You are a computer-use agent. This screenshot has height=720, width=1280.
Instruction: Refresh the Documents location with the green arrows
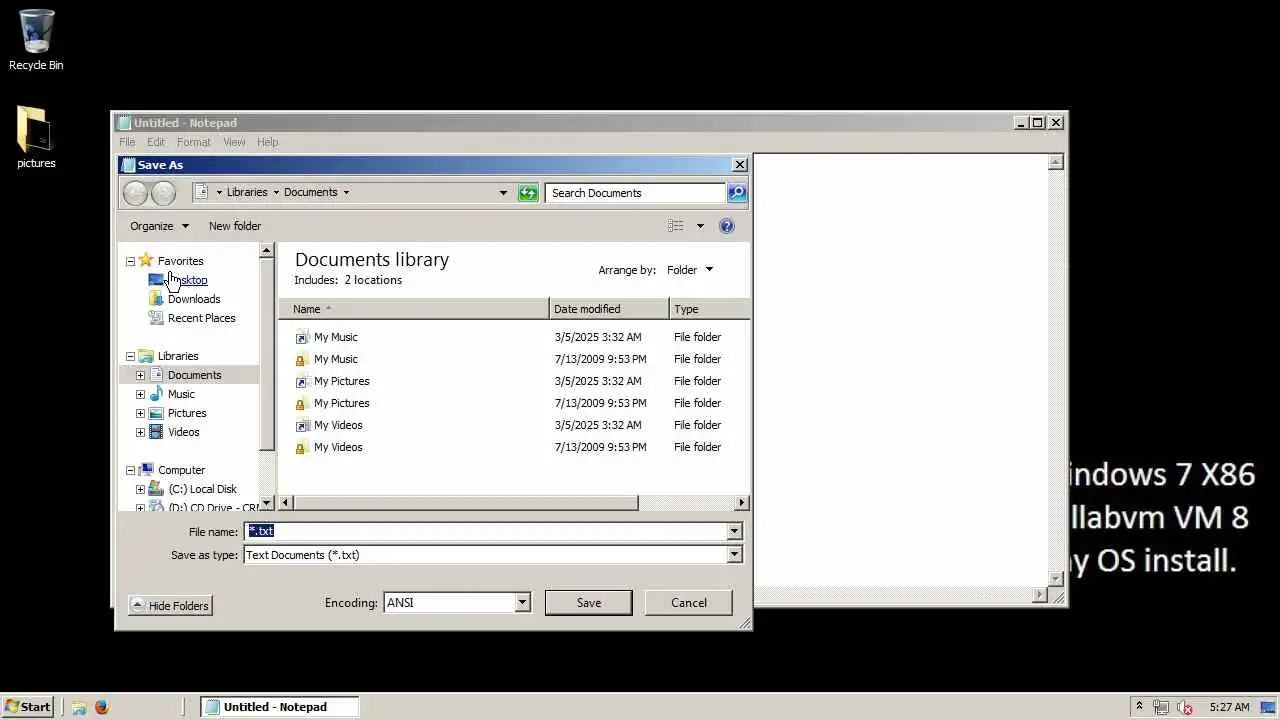click(528, 193)
